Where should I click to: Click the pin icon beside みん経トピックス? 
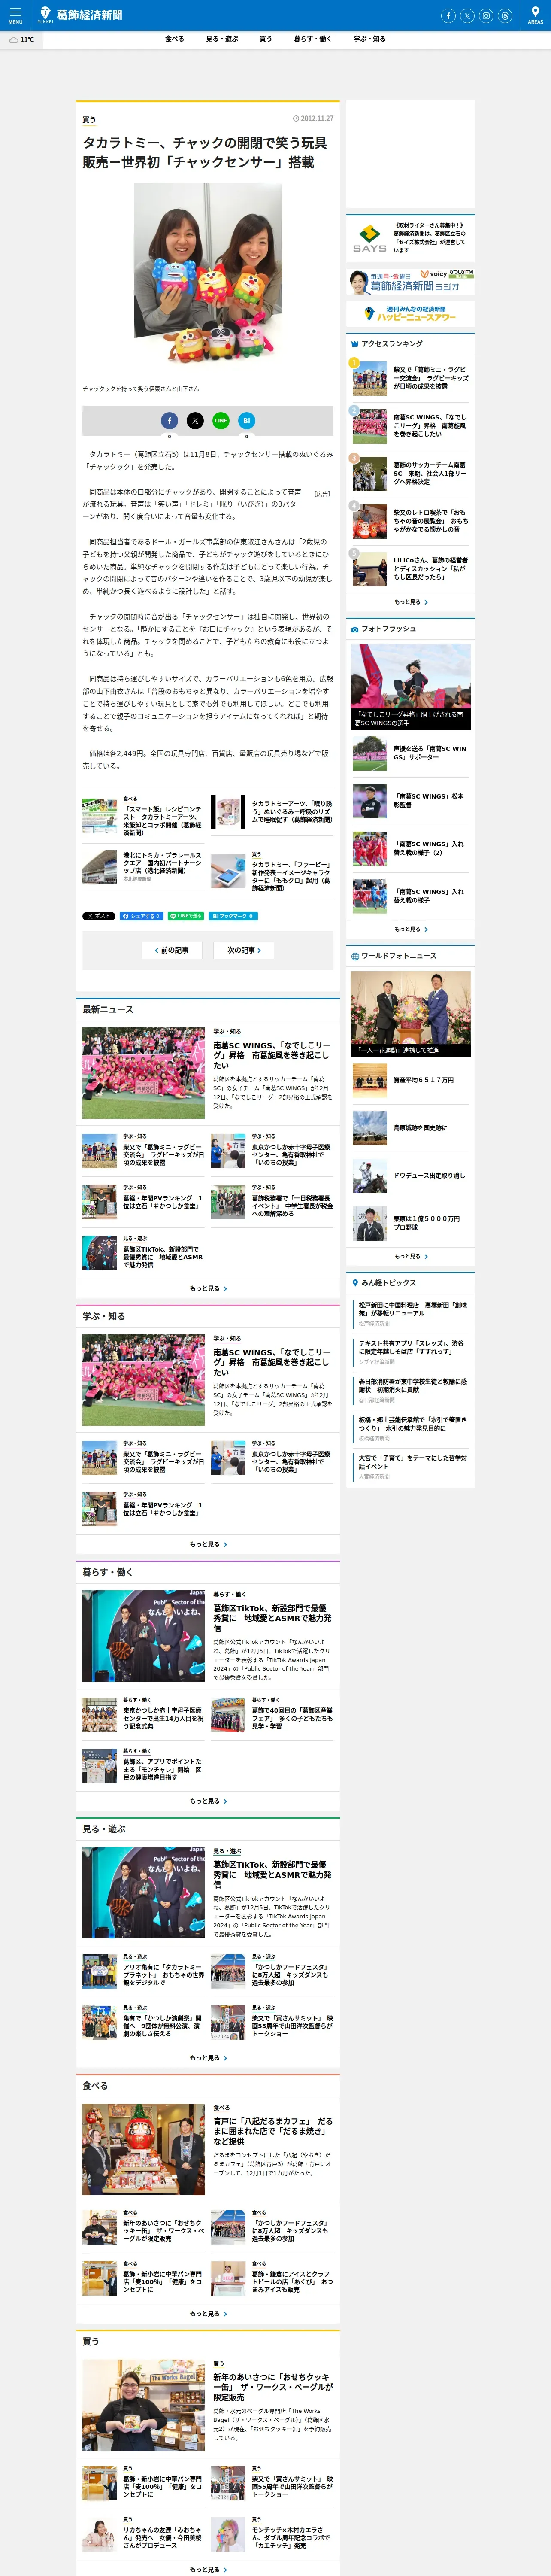(354, 1283)
